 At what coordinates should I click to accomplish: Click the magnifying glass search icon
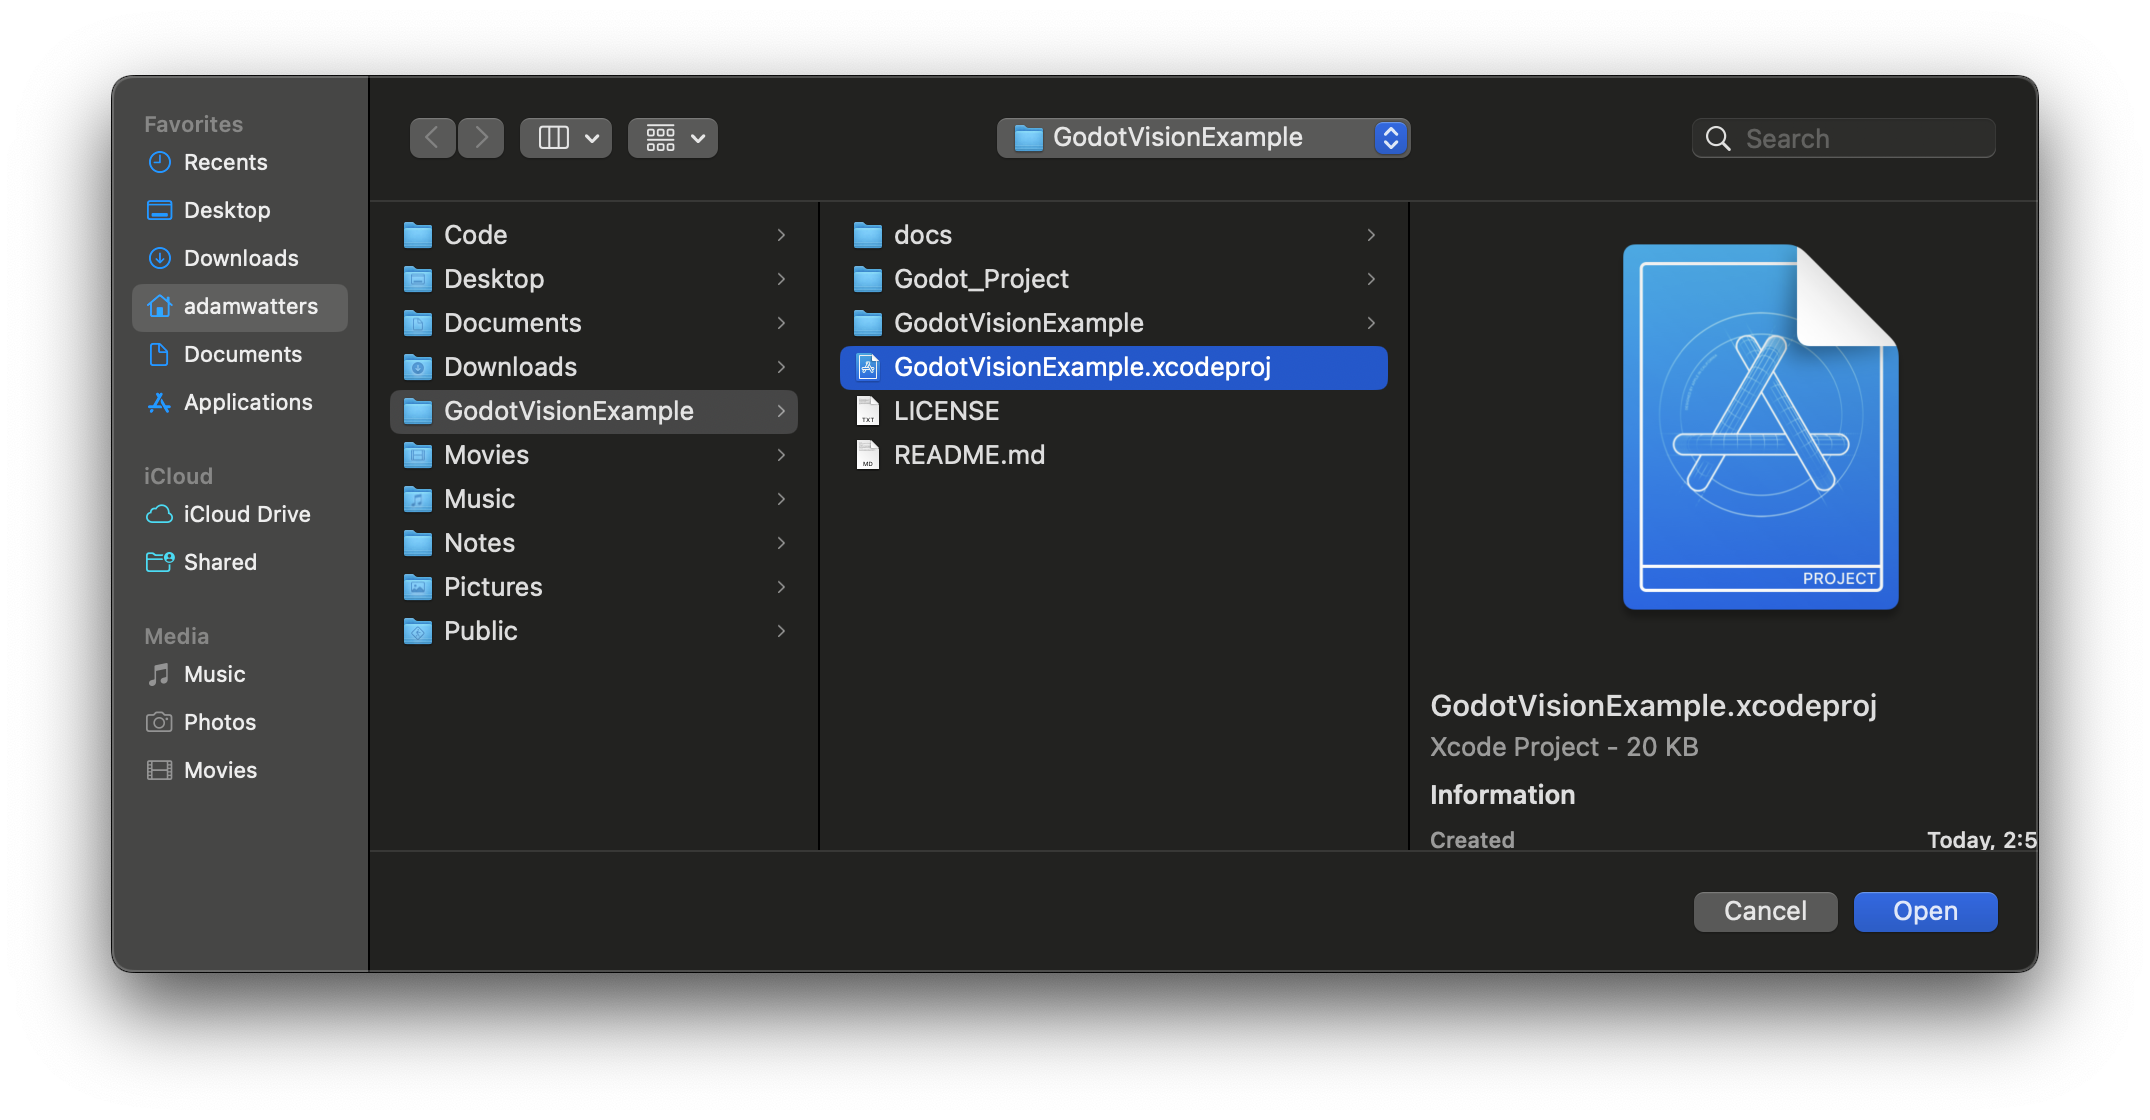(x=1718, y=138)
